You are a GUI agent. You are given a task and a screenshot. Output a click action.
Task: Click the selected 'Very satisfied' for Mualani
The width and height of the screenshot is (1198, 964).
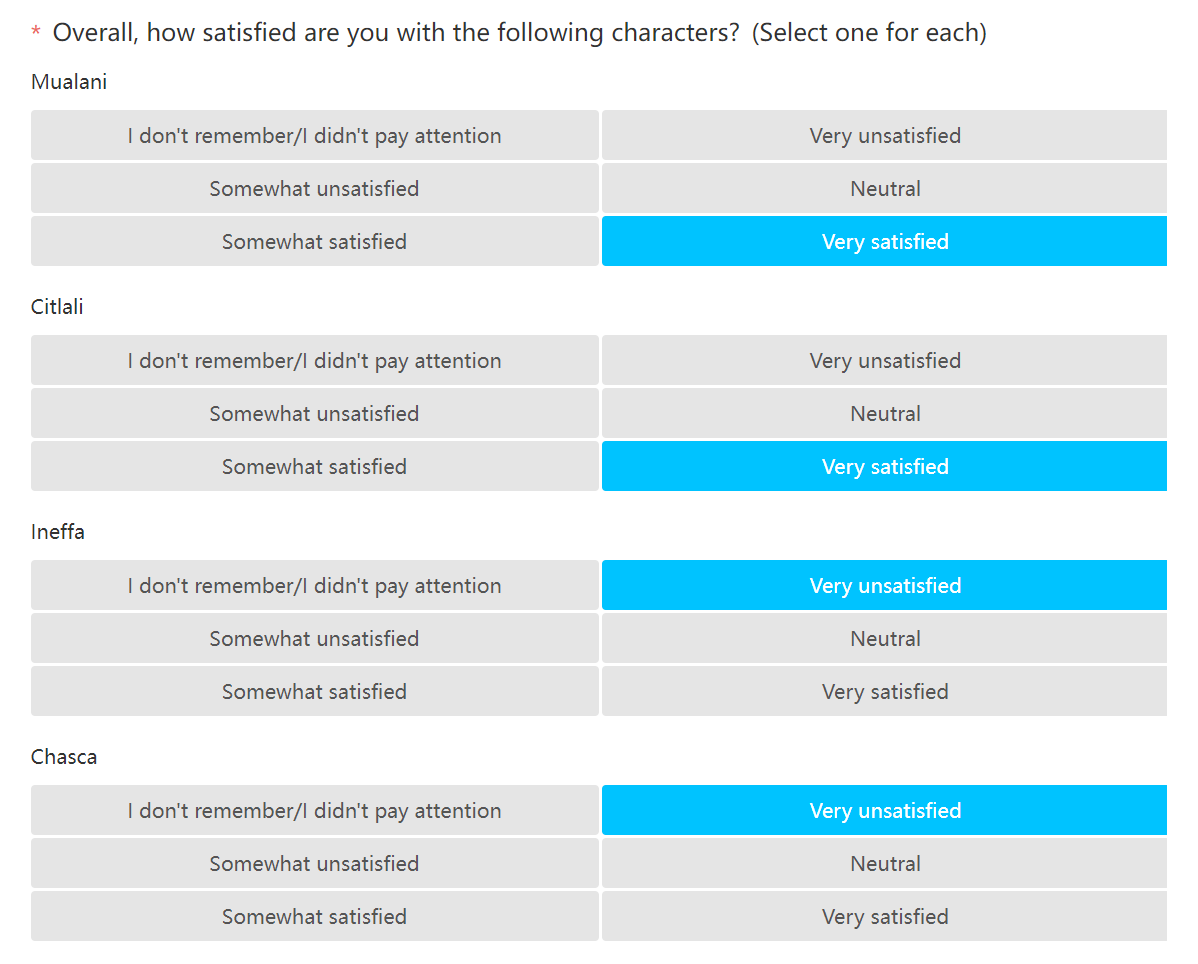point(884,241)
